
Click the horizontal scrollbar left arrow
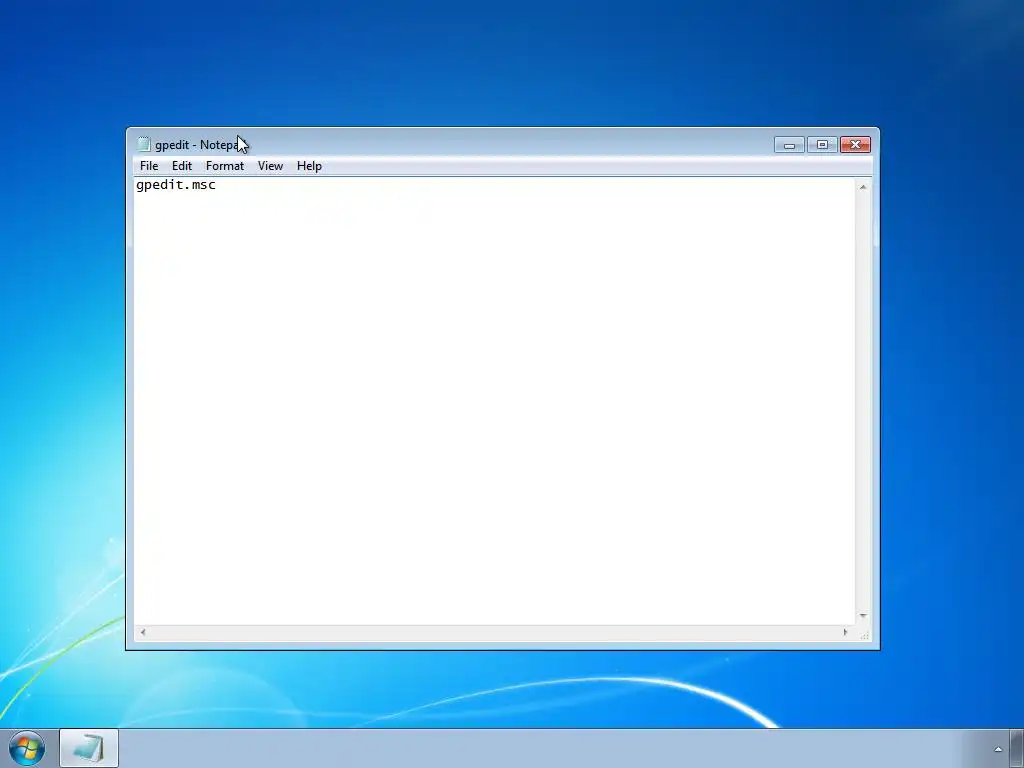point(143,632)
